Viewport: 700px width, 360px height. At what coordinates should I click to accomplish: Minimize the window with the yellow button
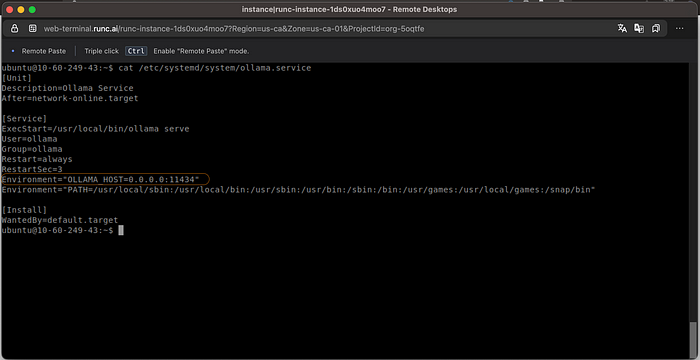(21, 9)
